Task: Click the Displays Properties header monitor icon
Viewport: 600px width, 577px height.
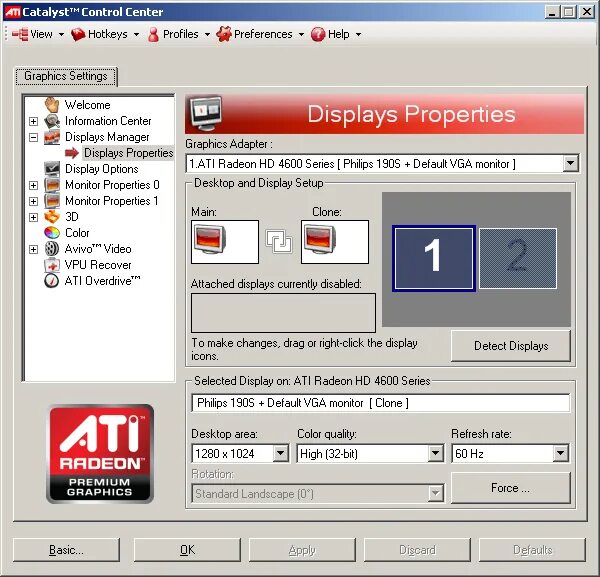Action: [x=206, y=113]
